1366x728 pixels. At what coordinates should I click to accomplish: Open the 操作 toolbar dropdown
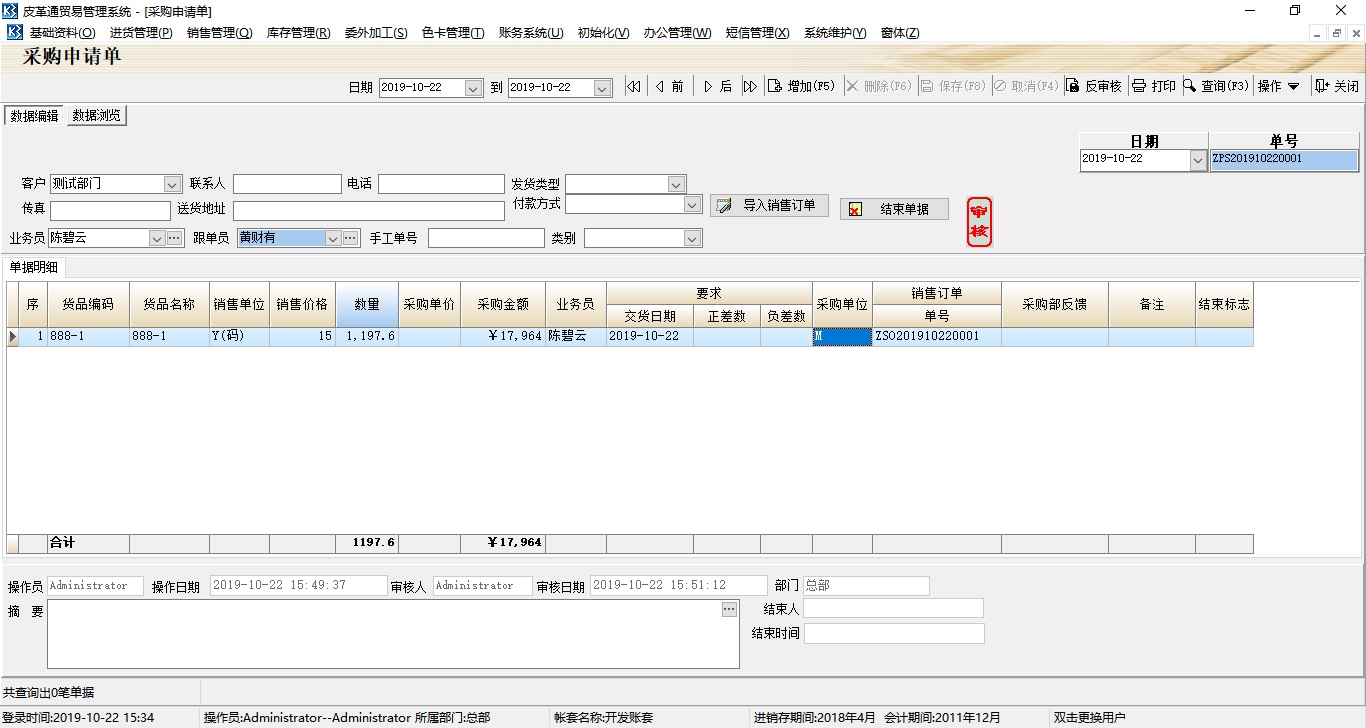(x=1280, y=86)
